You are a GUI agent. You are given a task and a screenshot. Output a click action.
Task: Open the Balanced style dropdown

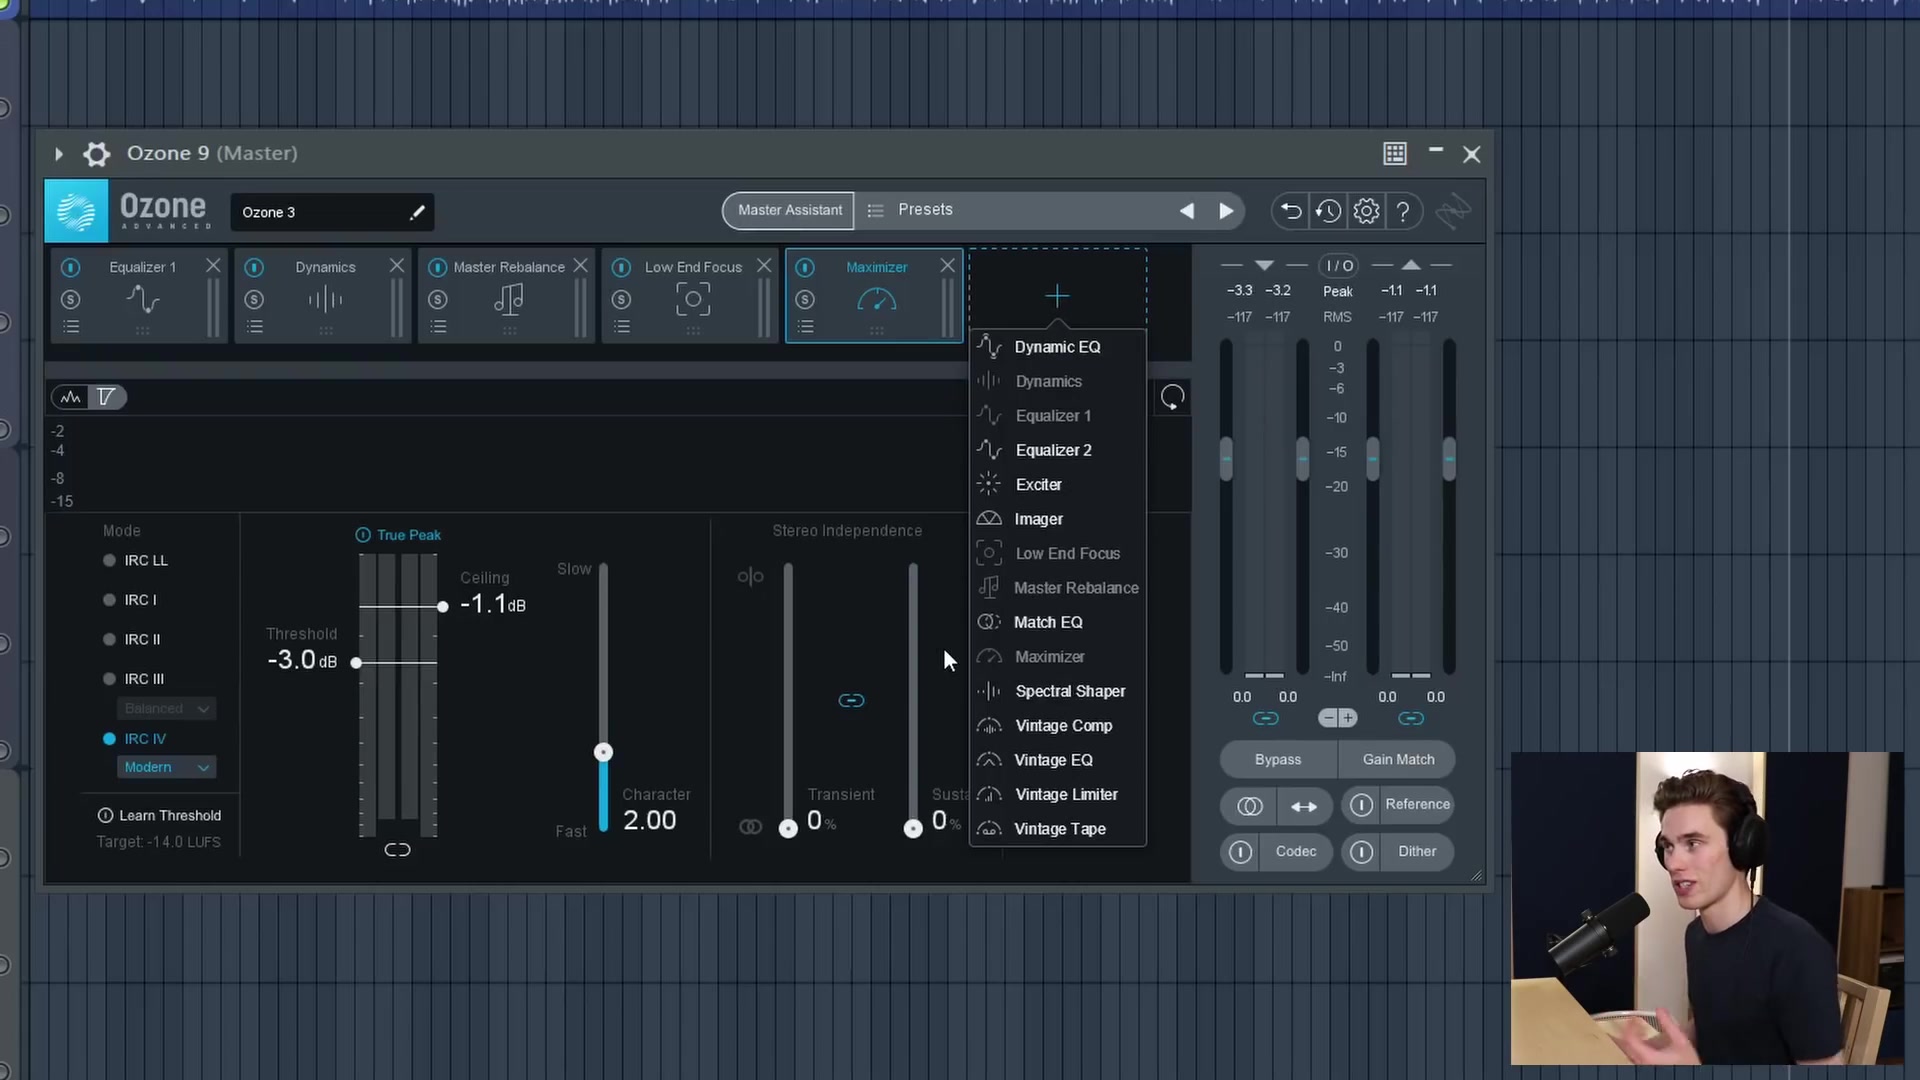tap(167, 708)
